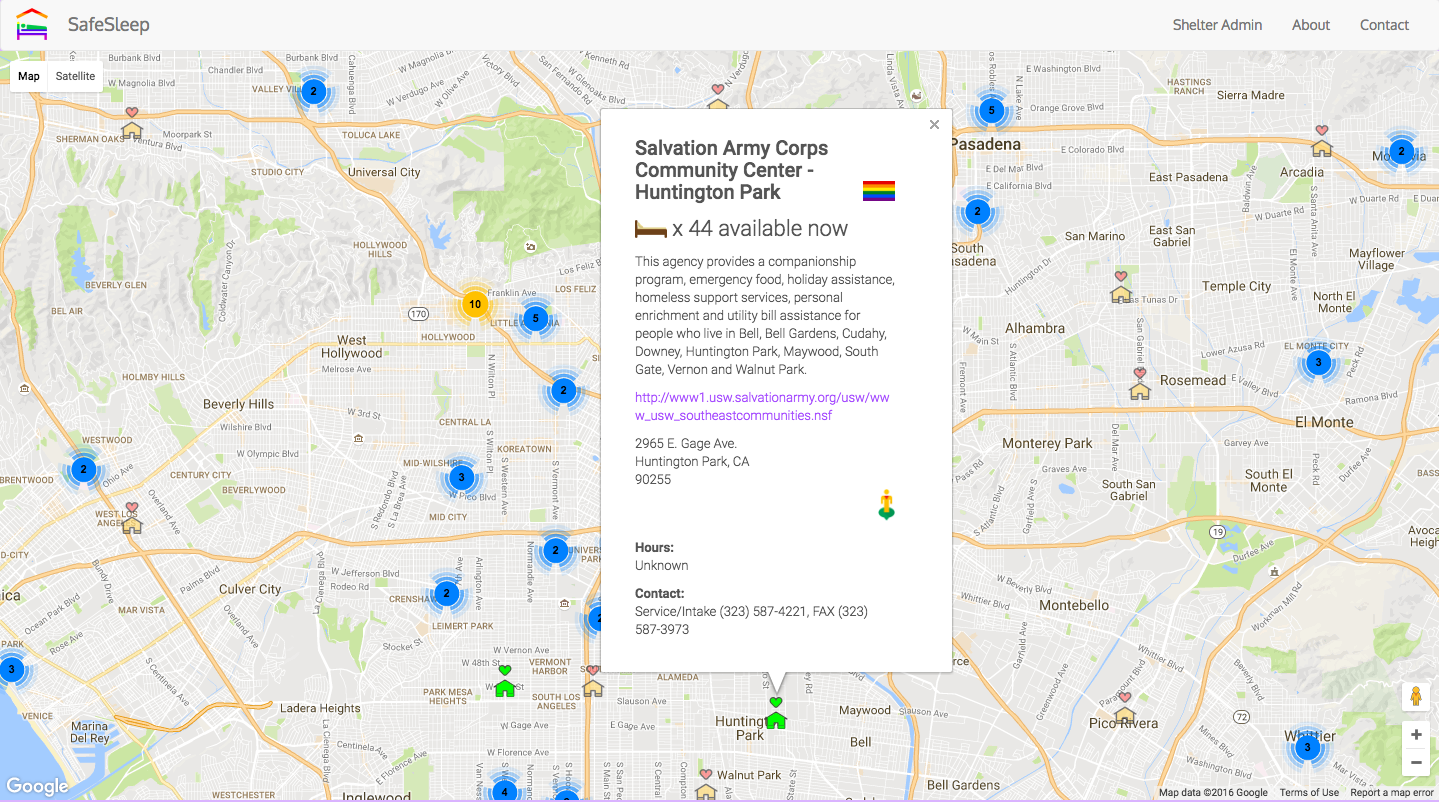The width and height of the screenshot is (1439, 802).
Task: Click the '2965 E. Gage Ave.' address line
Action: coord(686,444)
